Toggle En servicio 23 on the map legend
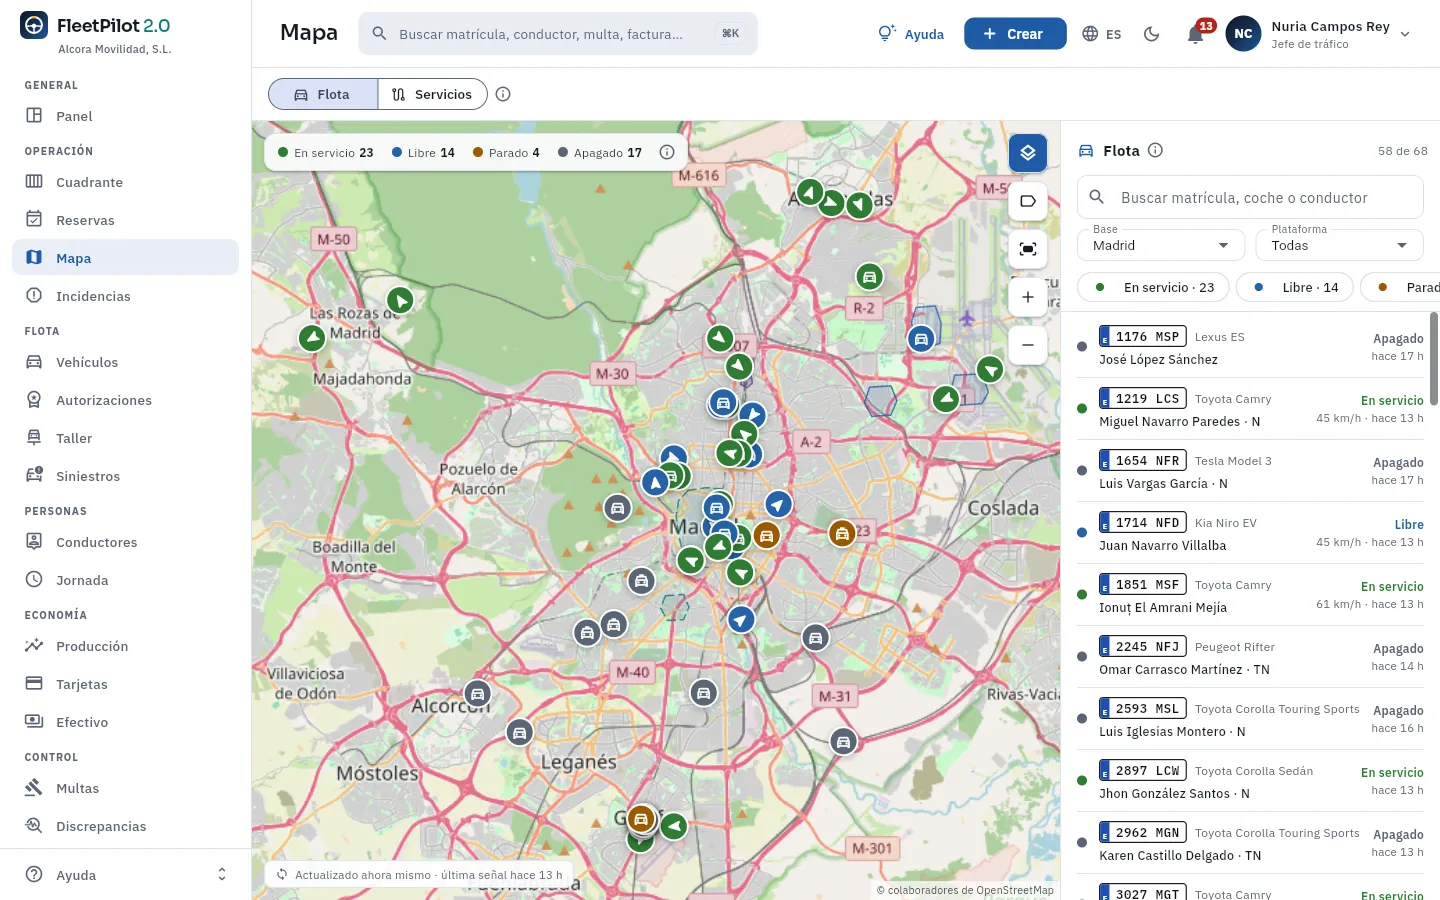1440x900 pixels. pyautogui.click(x=326, y=153)
